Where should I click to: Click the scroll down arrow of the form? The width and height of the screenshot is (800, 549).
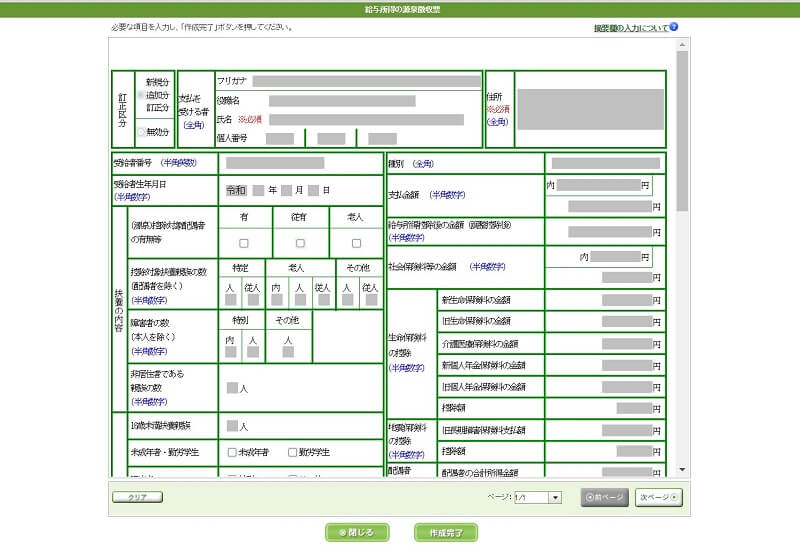pos(682,469)
